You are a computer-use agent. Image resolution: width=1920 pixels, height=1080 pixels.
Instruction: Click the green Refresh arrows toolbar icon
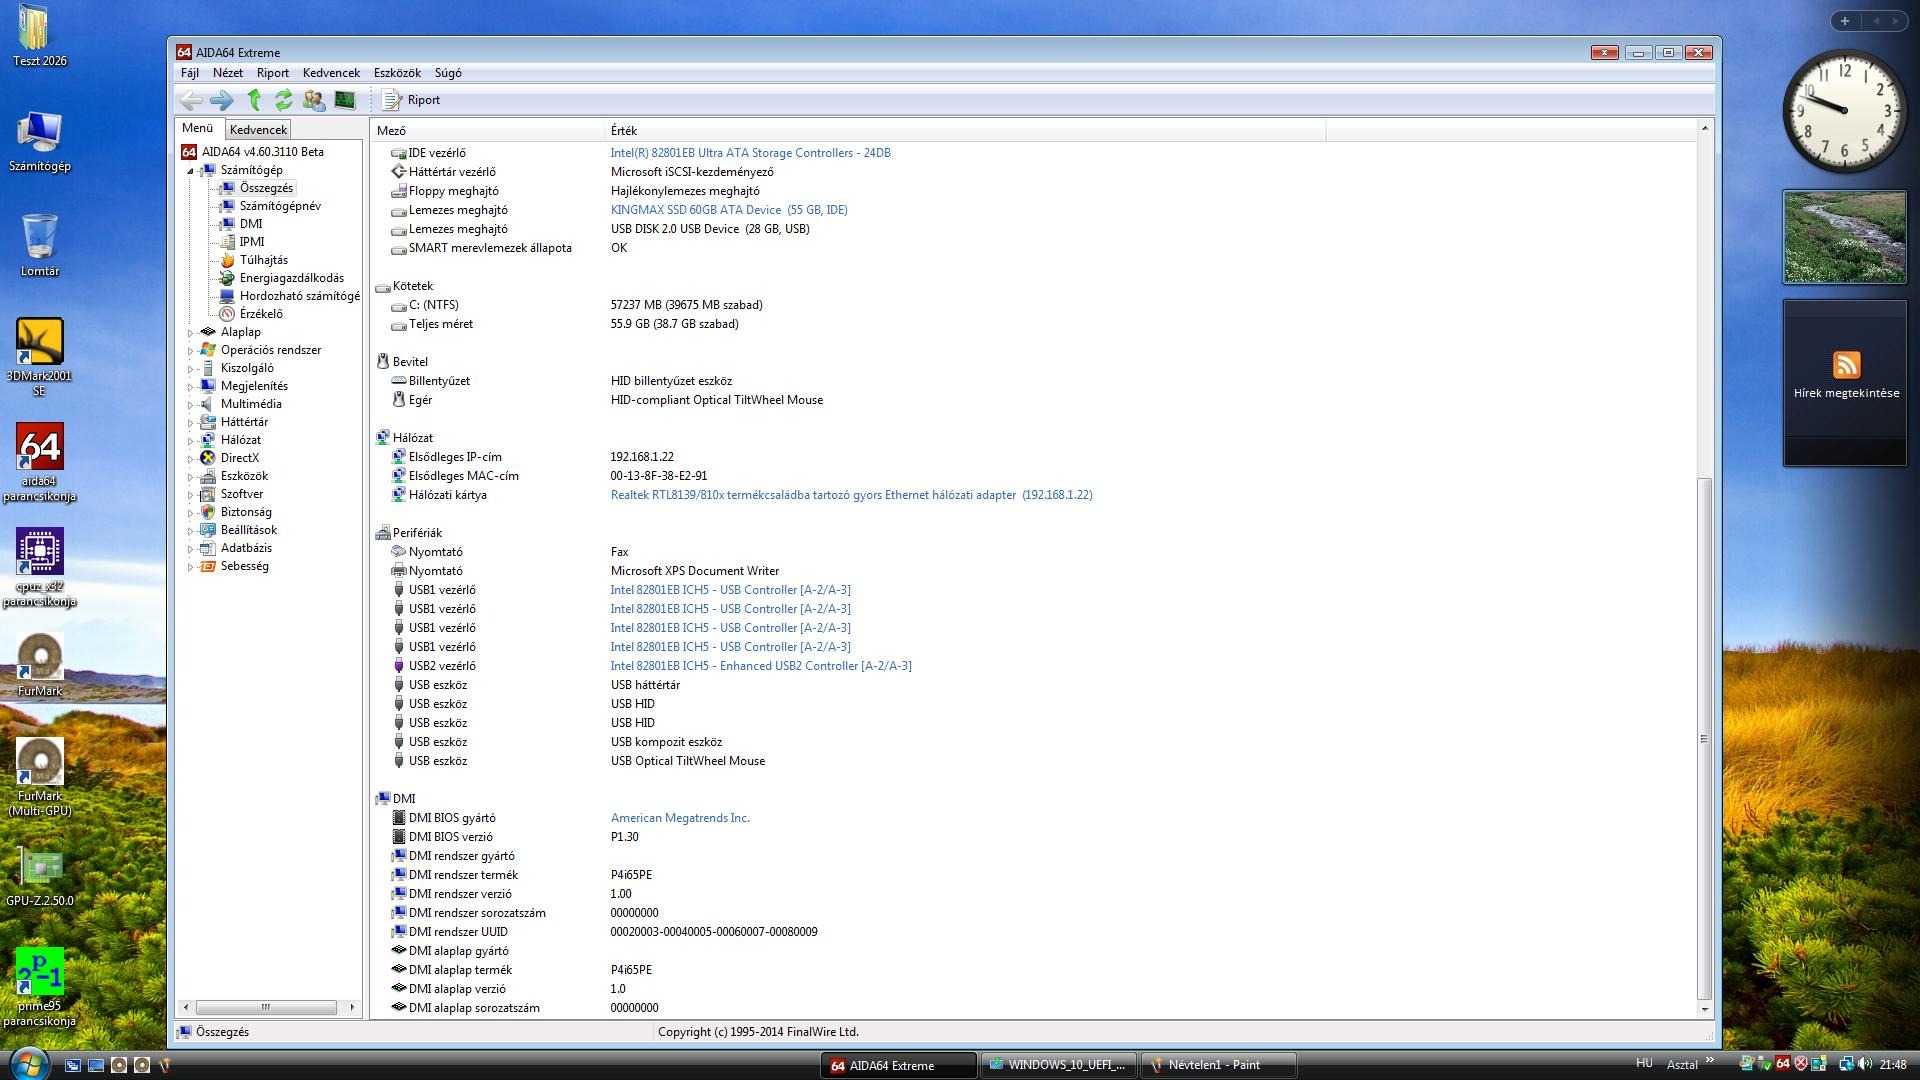284,100
